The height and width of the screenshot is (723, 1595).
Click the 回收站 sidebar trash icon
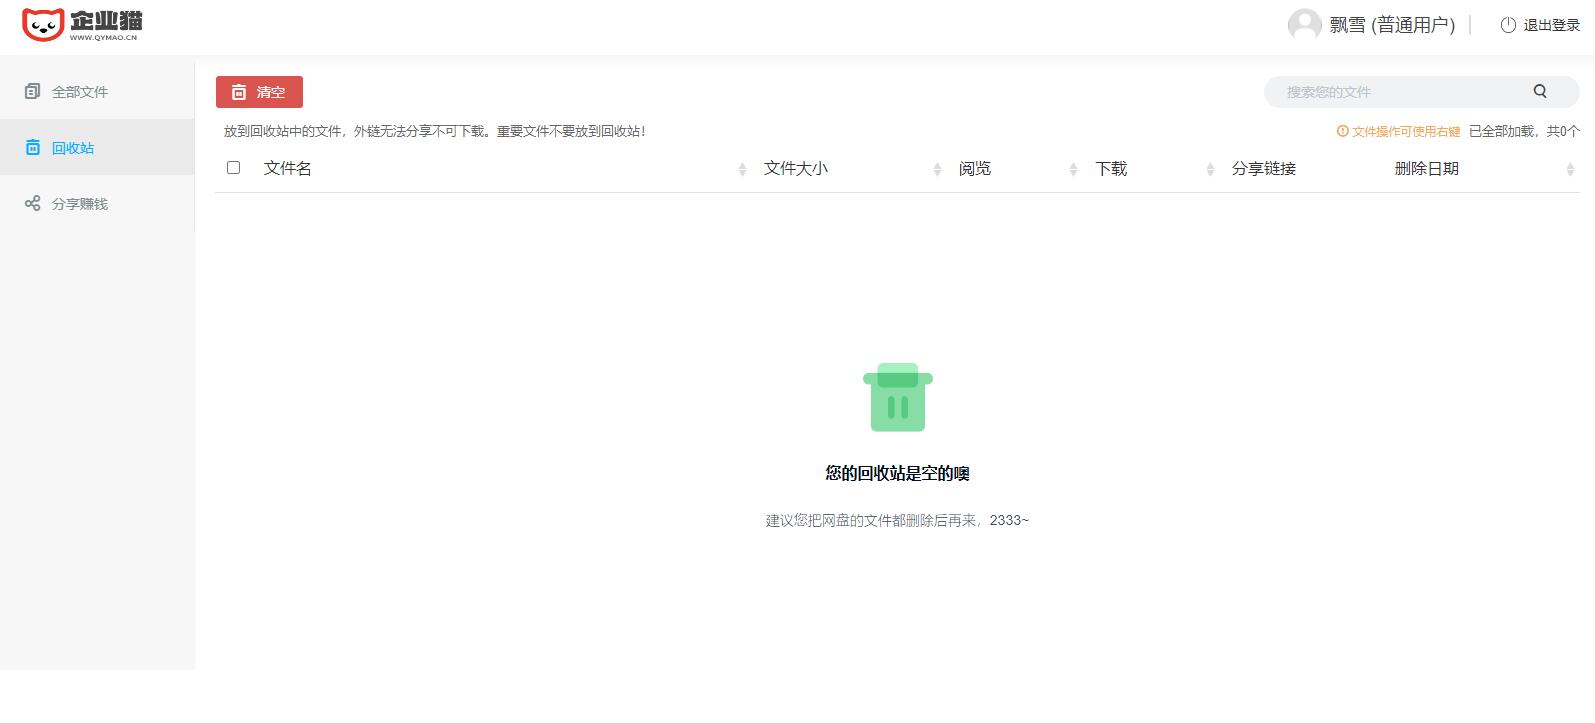[x=32, y=148]
